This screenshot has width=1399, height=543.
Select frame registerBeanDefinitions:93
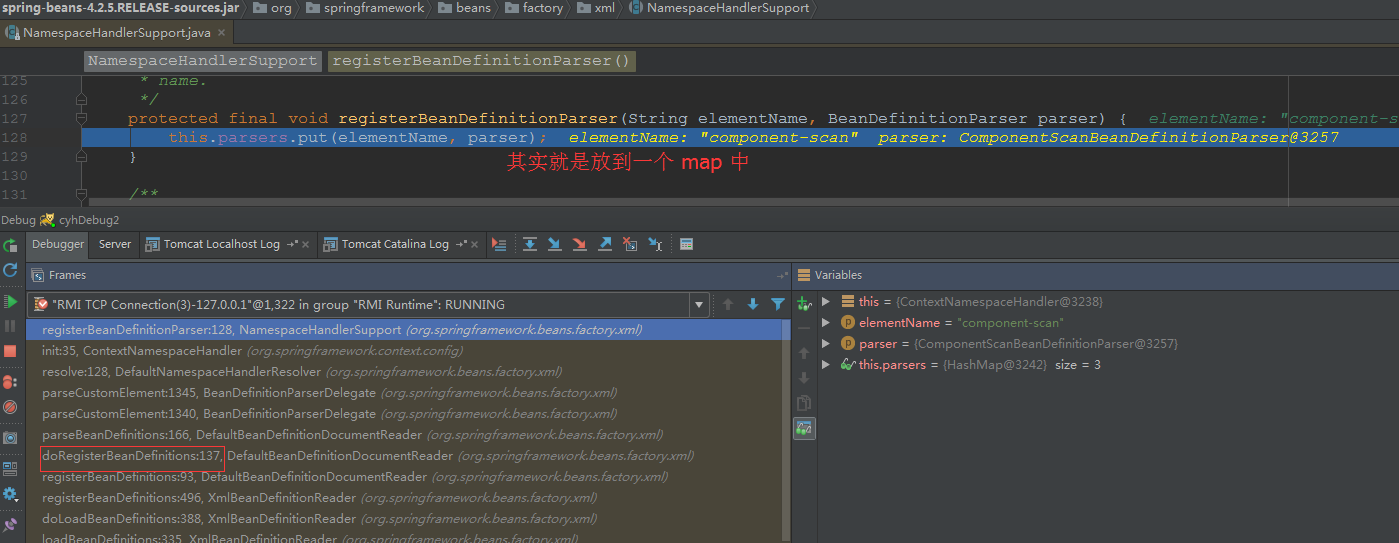(408, 477)
